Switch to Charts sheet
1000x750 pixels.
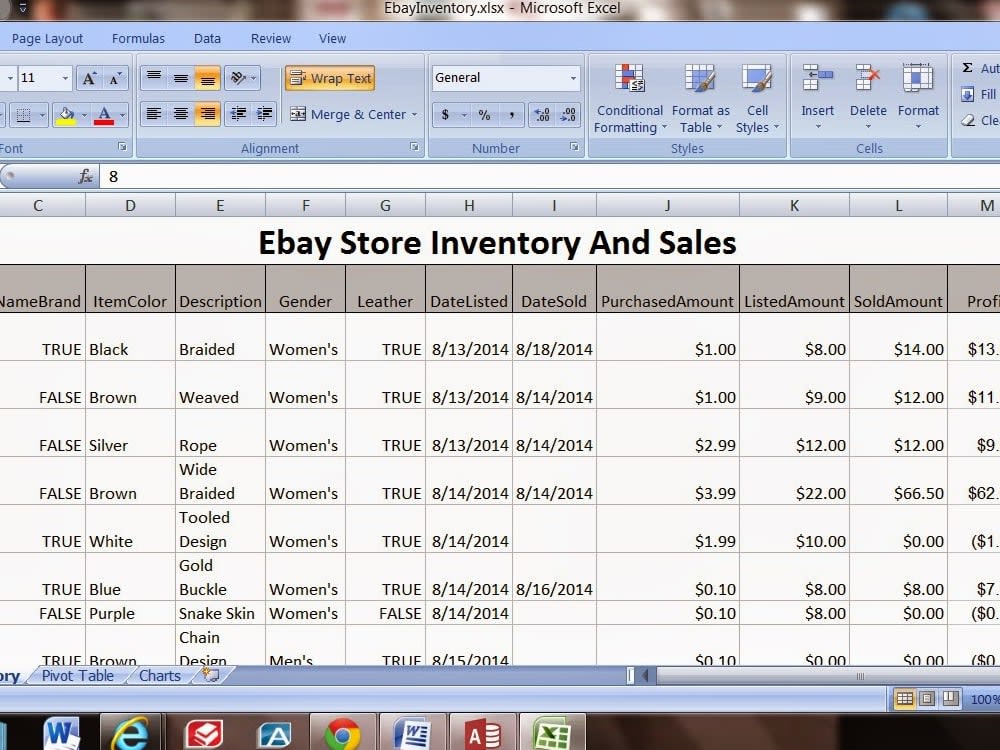pyautogui.click(x=159, y=675)
